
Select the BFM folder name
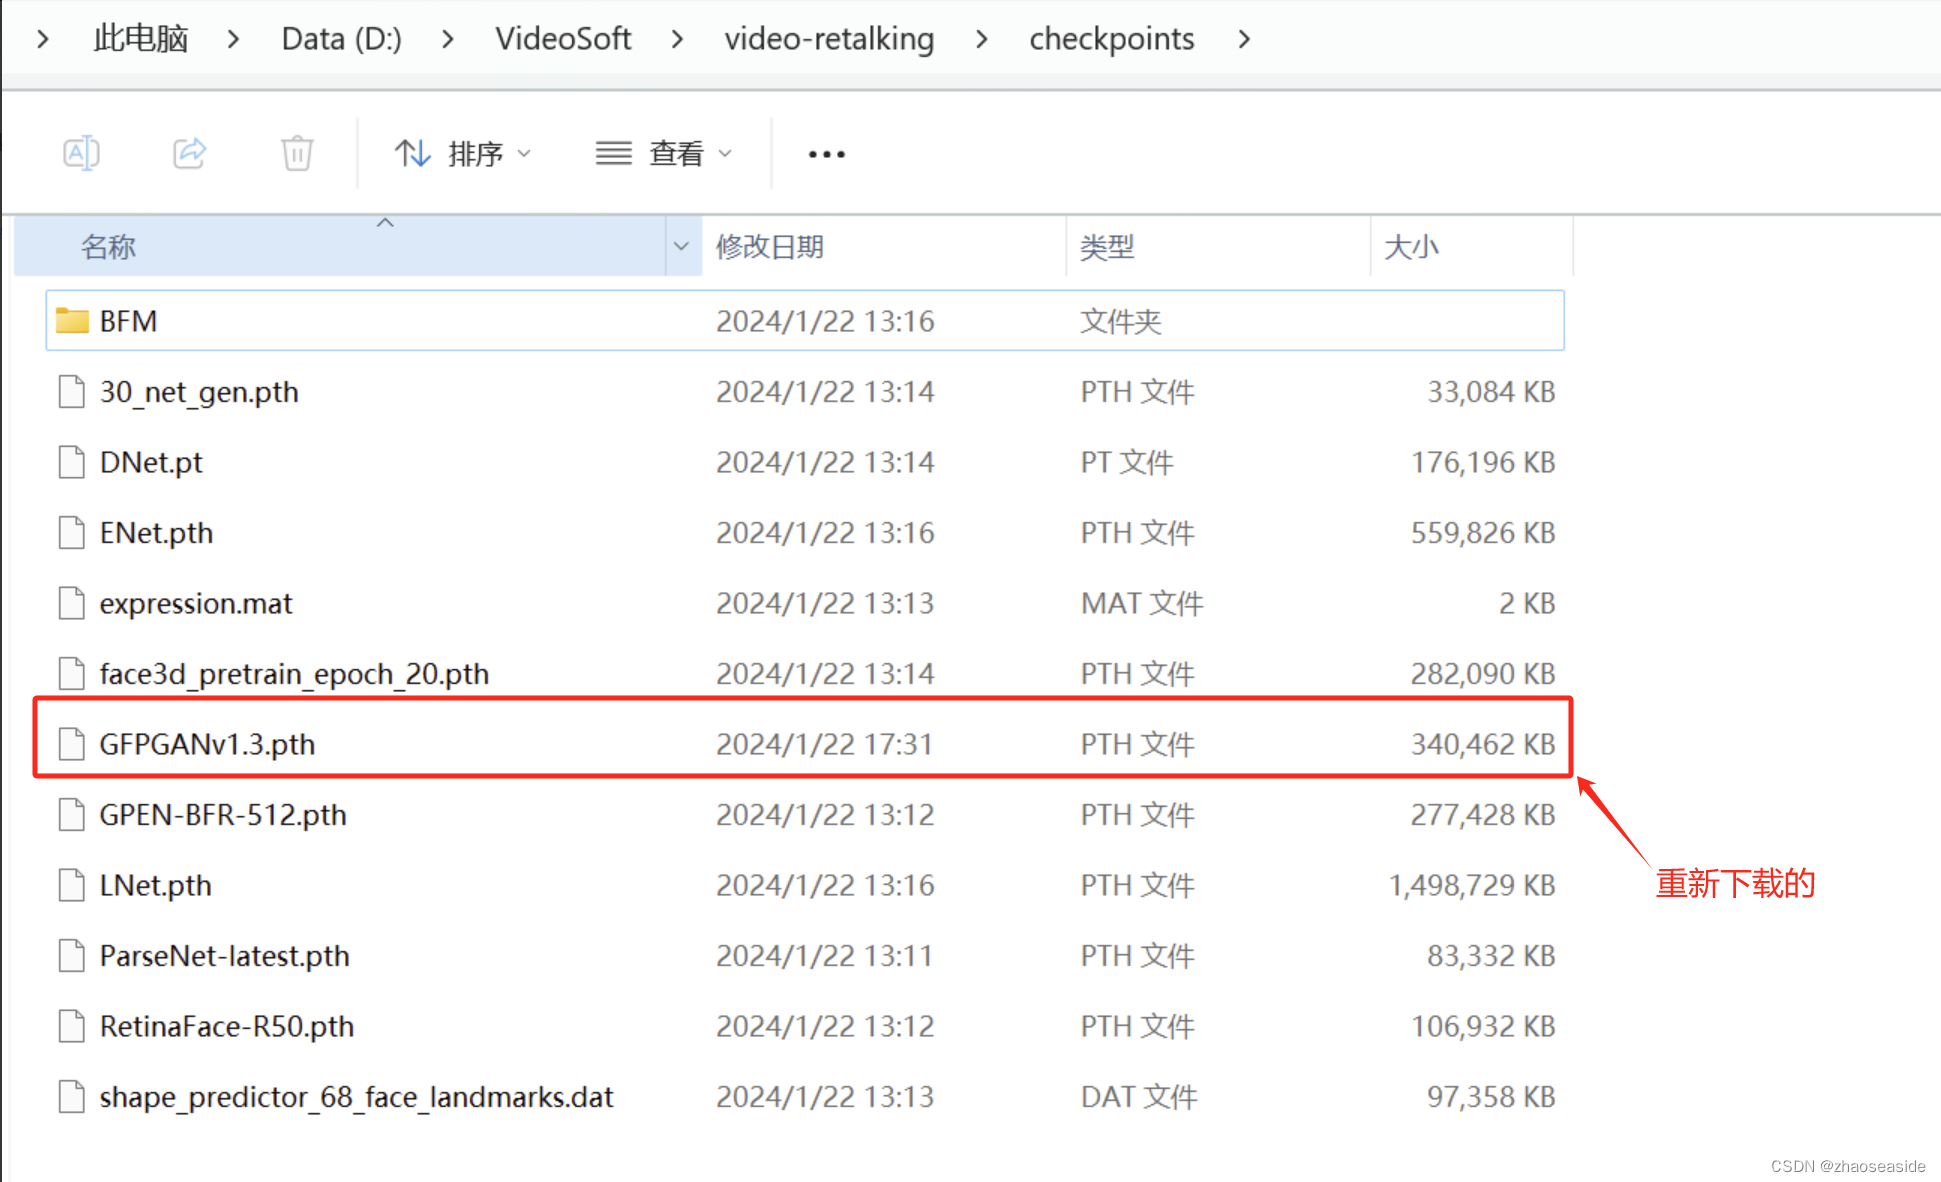click(129, 321)
